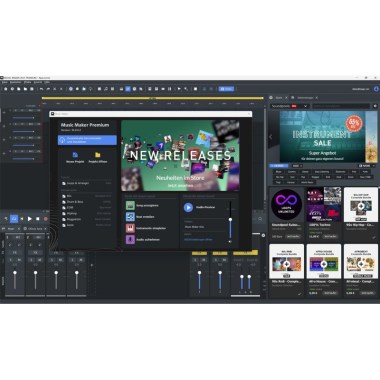This screenshot has height=380, width=380.
Task: Toggle the blue loop playback button
Action: pos(14,219)
